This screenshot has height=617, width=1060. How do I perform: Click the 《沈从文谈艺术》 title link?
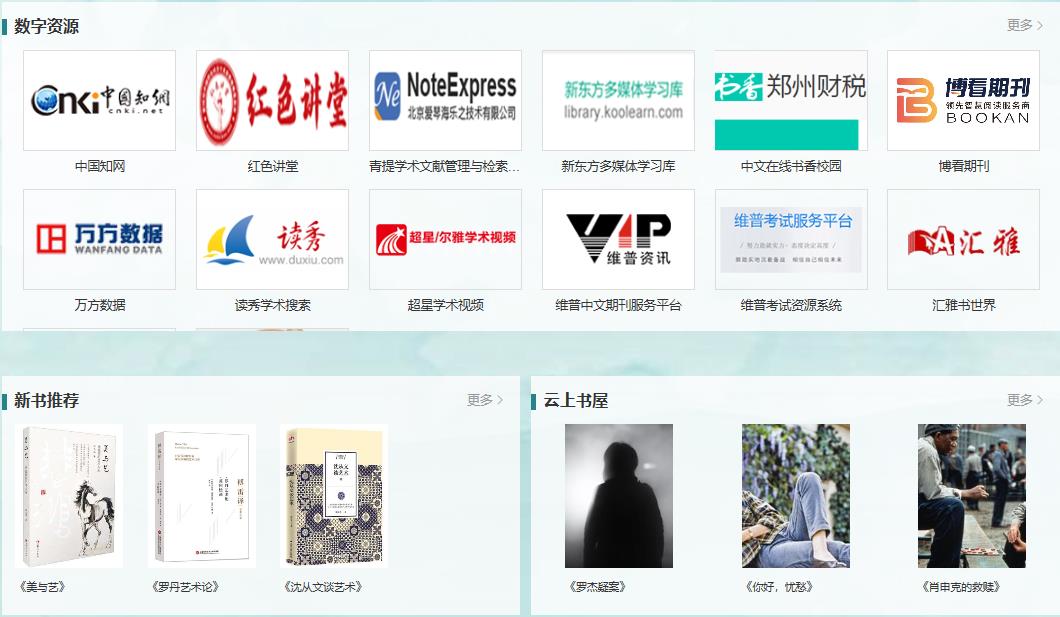323,587
